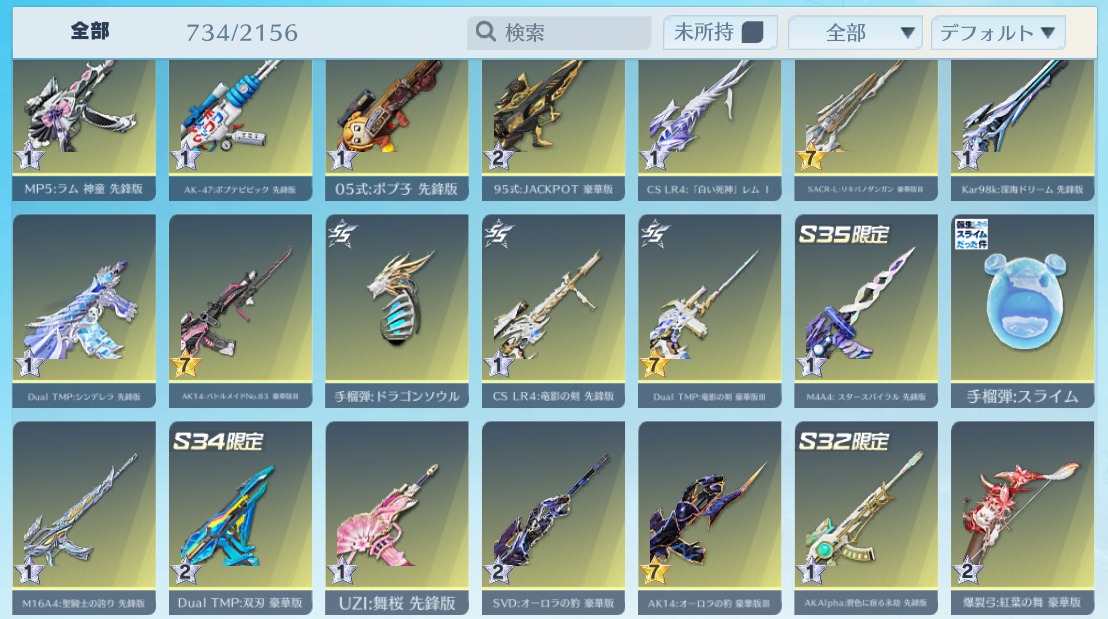Viewport: 1108px width, 619px height.
Task: Expand the デフォルト sort dropdown
Action: coord(998,33)
